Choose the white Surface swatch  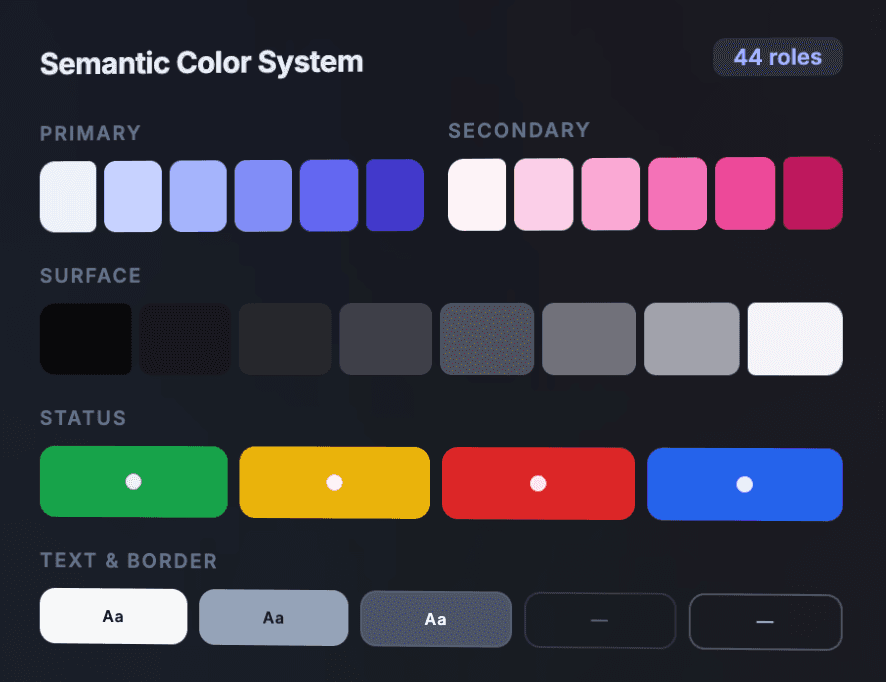point(795,338)
